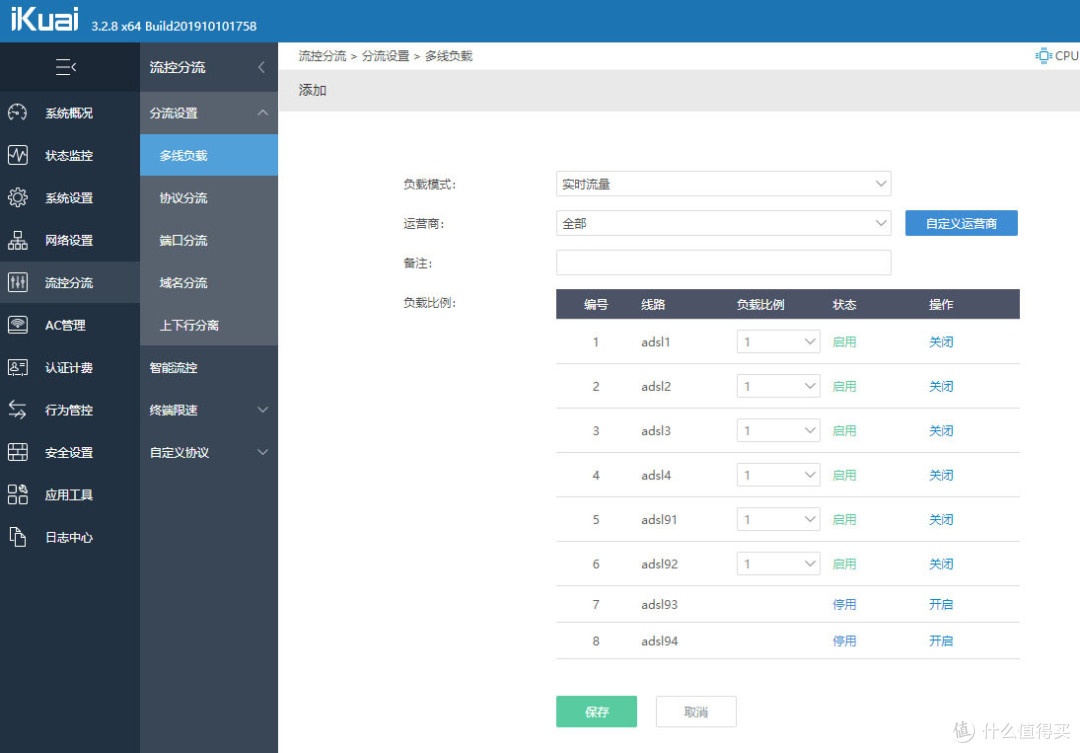The width and height of the screenshot is (1080, 753).
Task: Open the AC管理 wireless controller icon
Action: point(18,325)
